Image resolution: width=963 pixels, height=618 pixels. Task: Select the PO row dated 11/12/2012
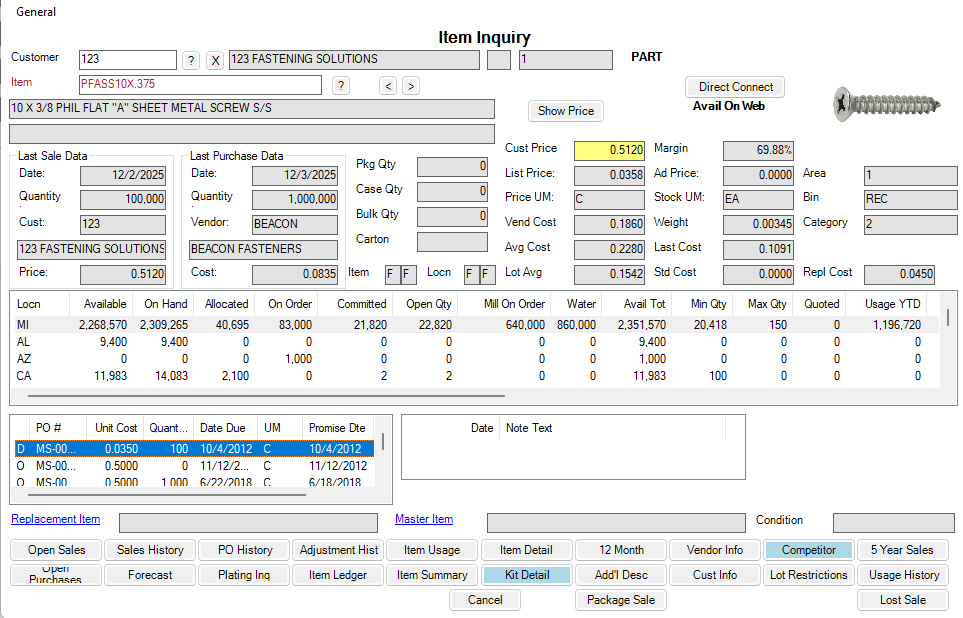click(x=194, y=466)
